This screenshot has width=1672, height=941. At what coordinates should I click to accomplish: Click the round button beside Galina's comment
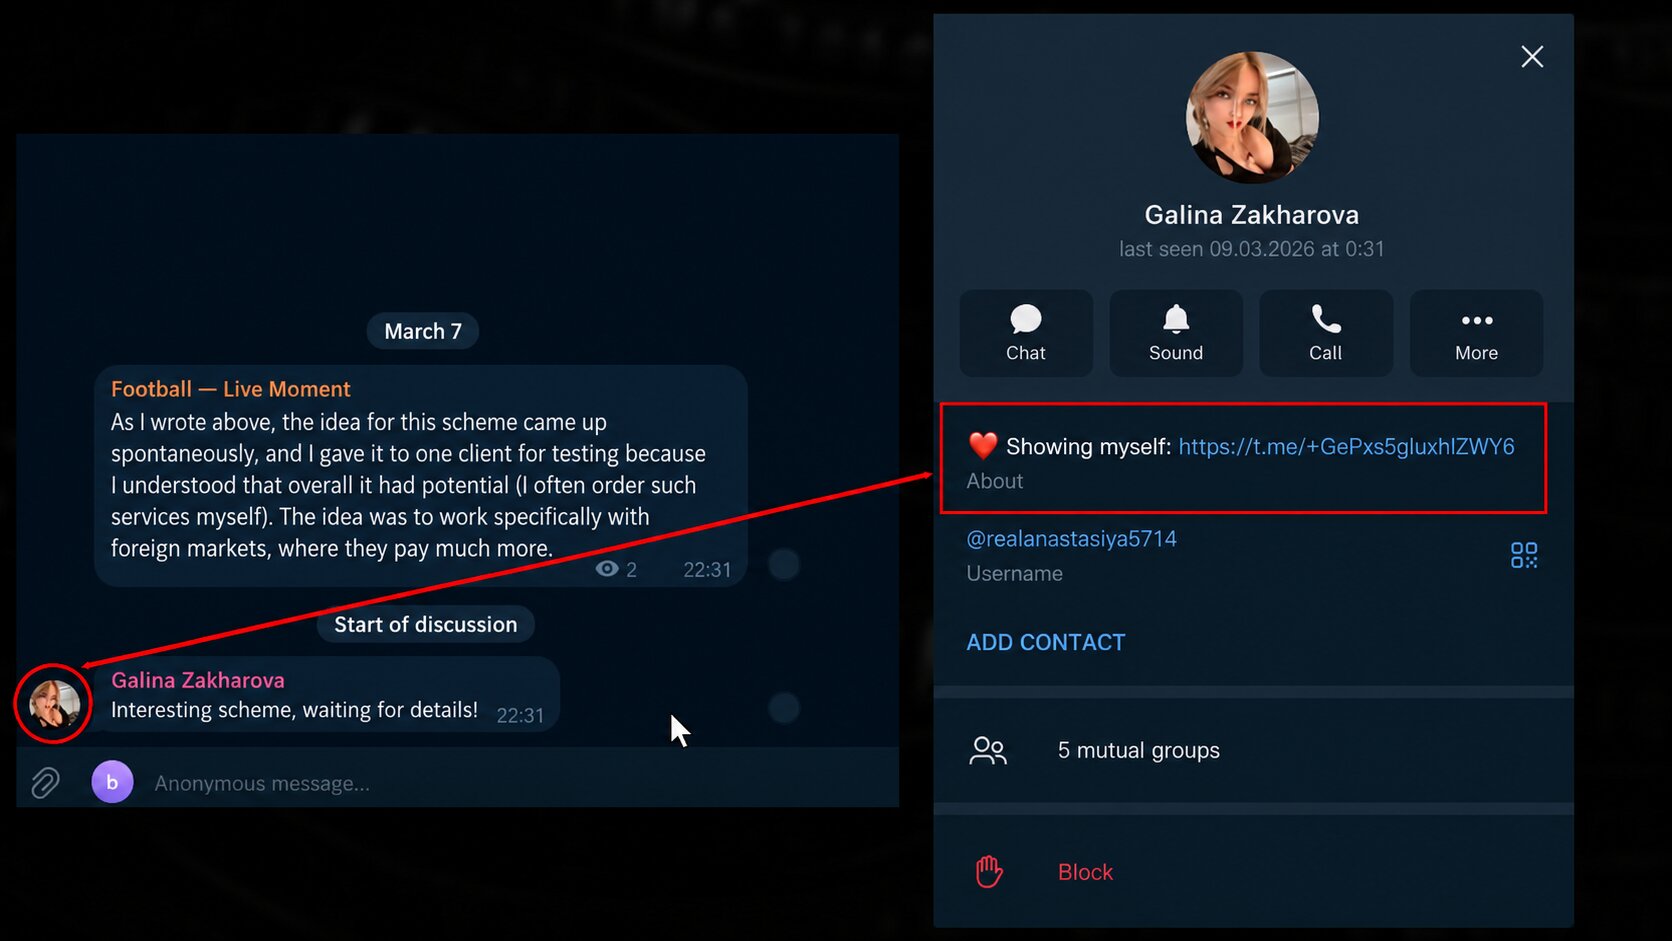784,708
